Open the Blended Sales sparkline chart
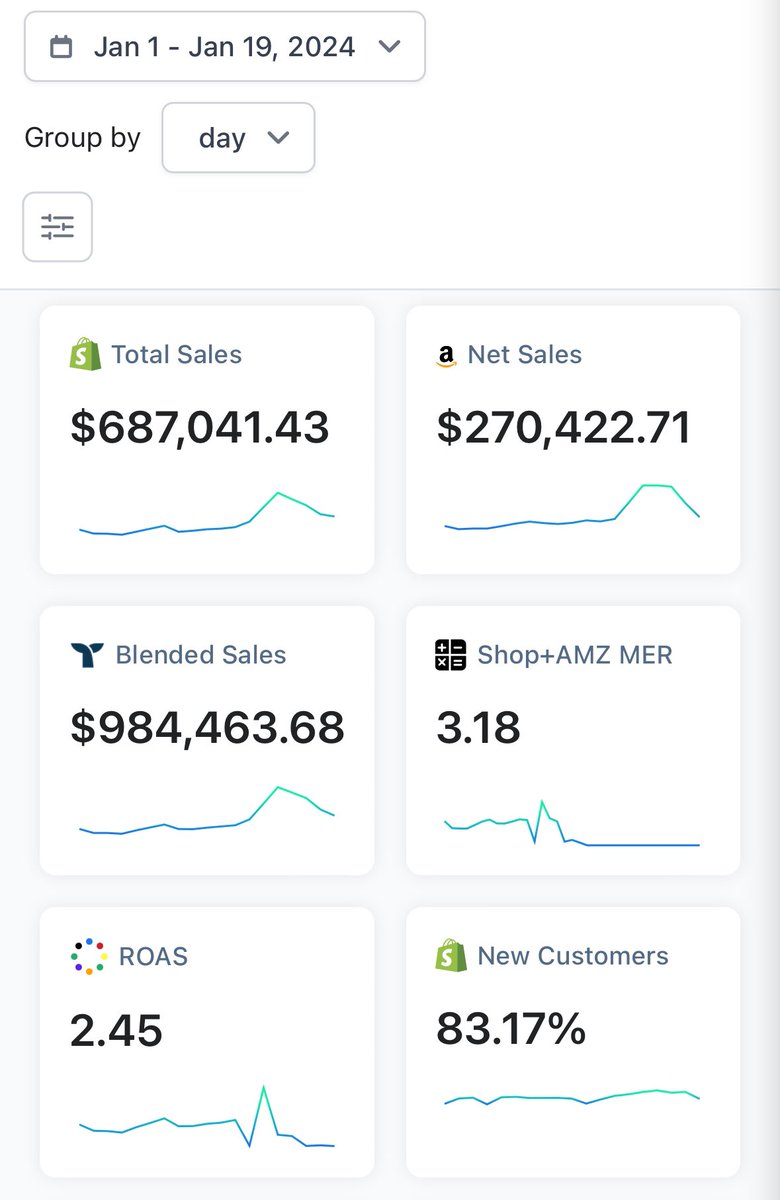Screen dimensions: 780x1200 [207, 810]
